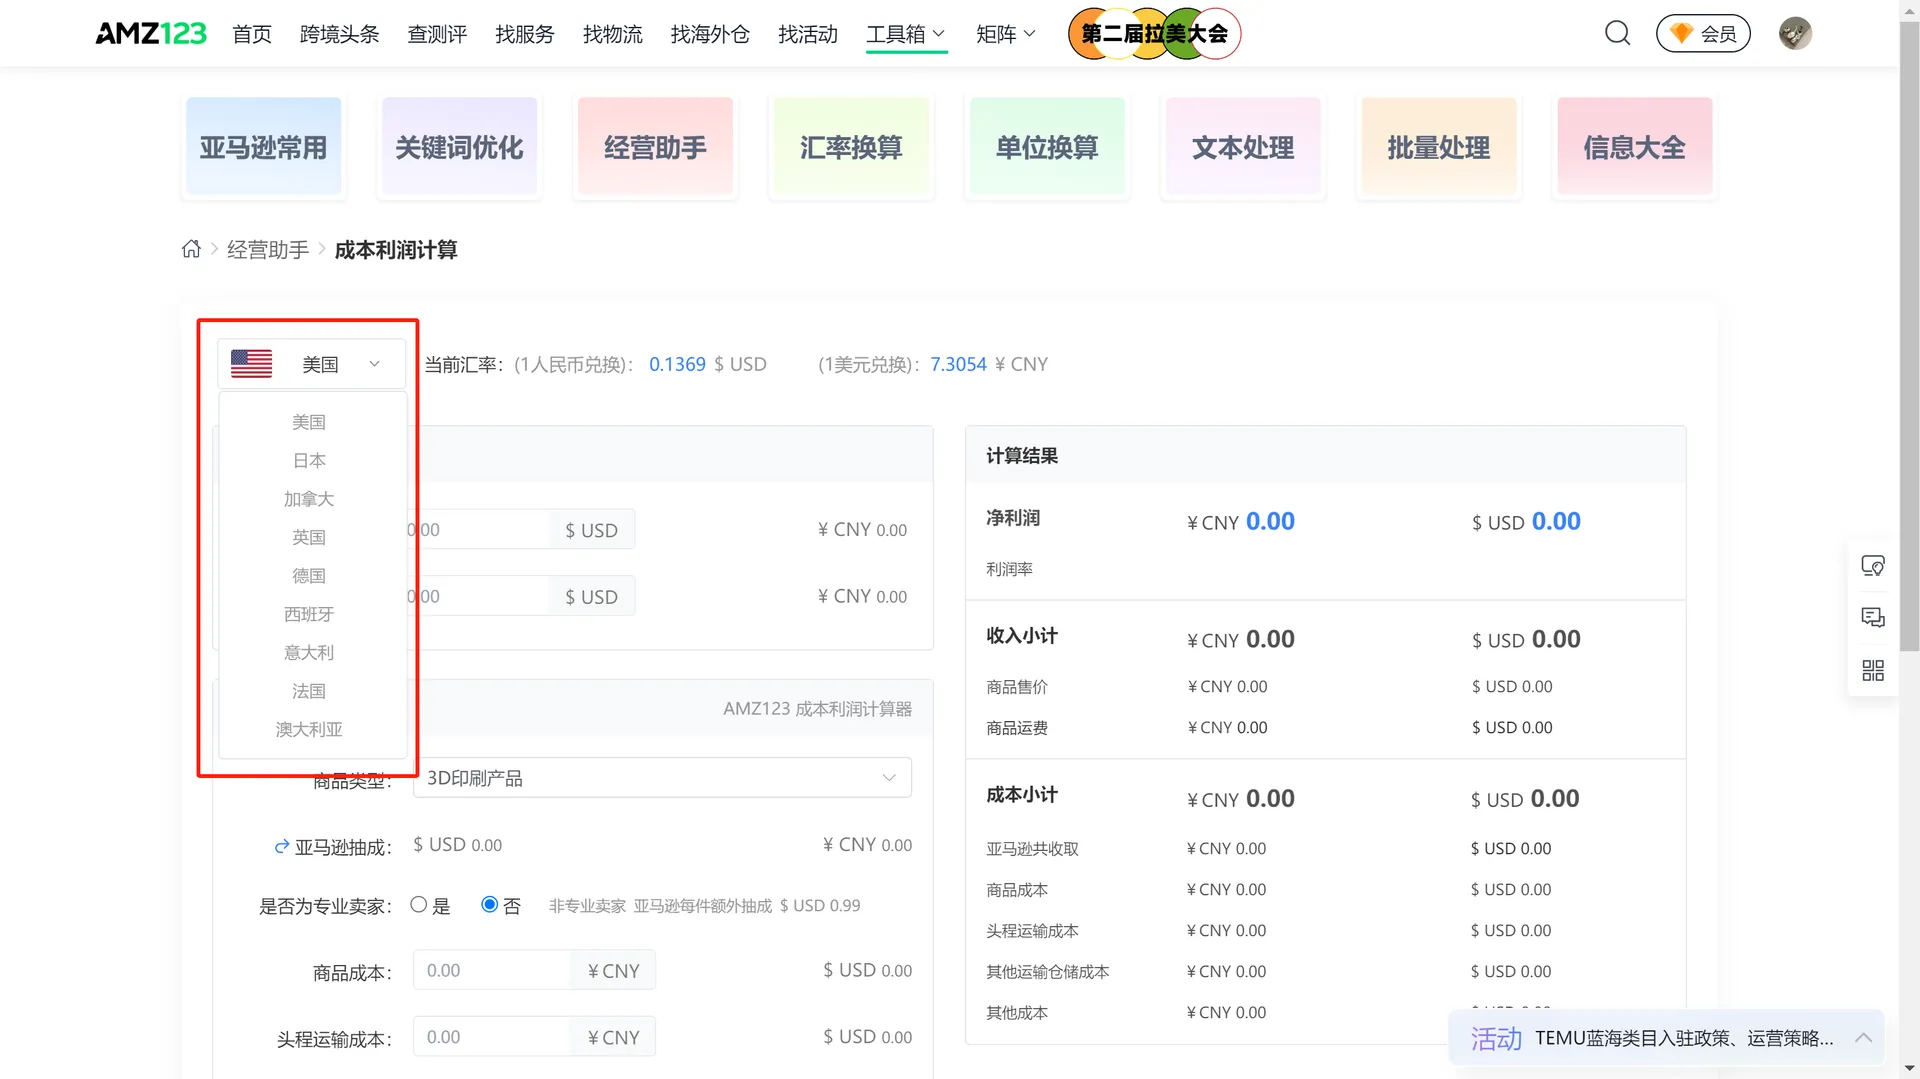Open the 汇率换算 category tile
Image resolution: width=1920 pixels, height=1079 pixels.
pos(851,146)
